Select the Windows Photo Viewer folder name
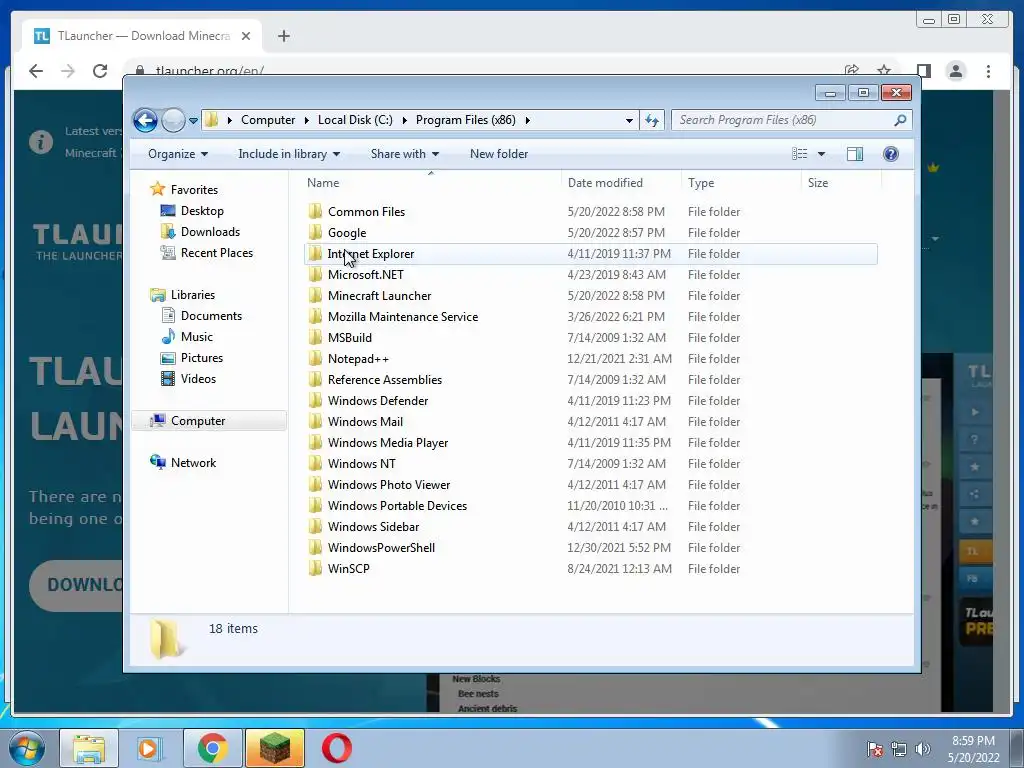The height and width of the screenshot is (768, 1024). pos(389,485)
